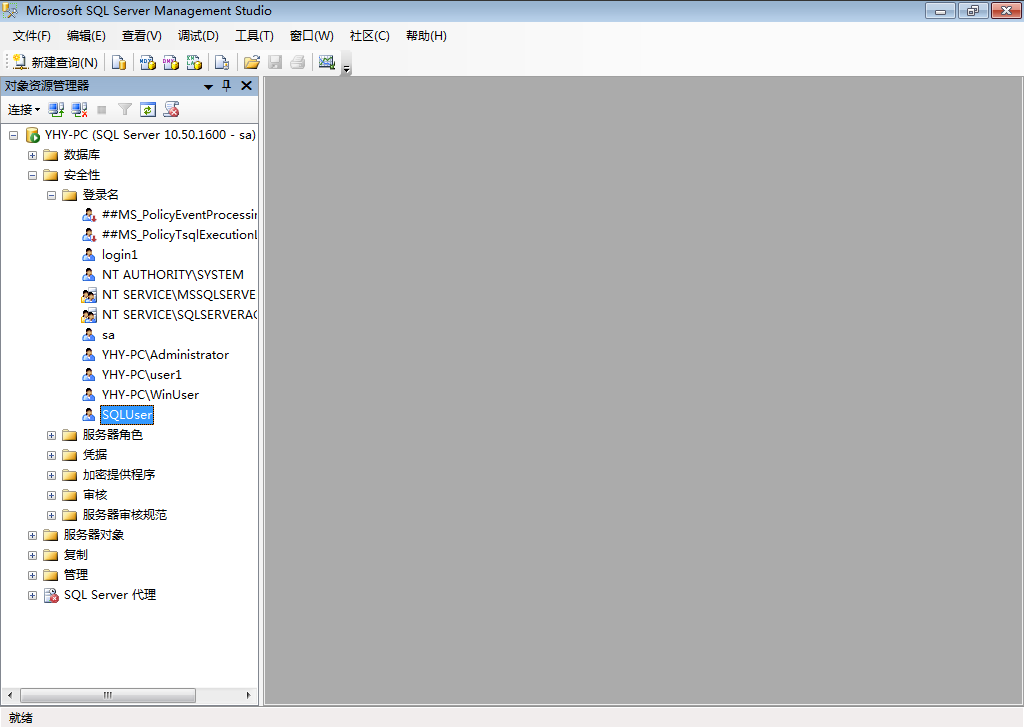
Task: Click Object Explorer horizontal scrollbar thumb
Action: coord(108,695)
